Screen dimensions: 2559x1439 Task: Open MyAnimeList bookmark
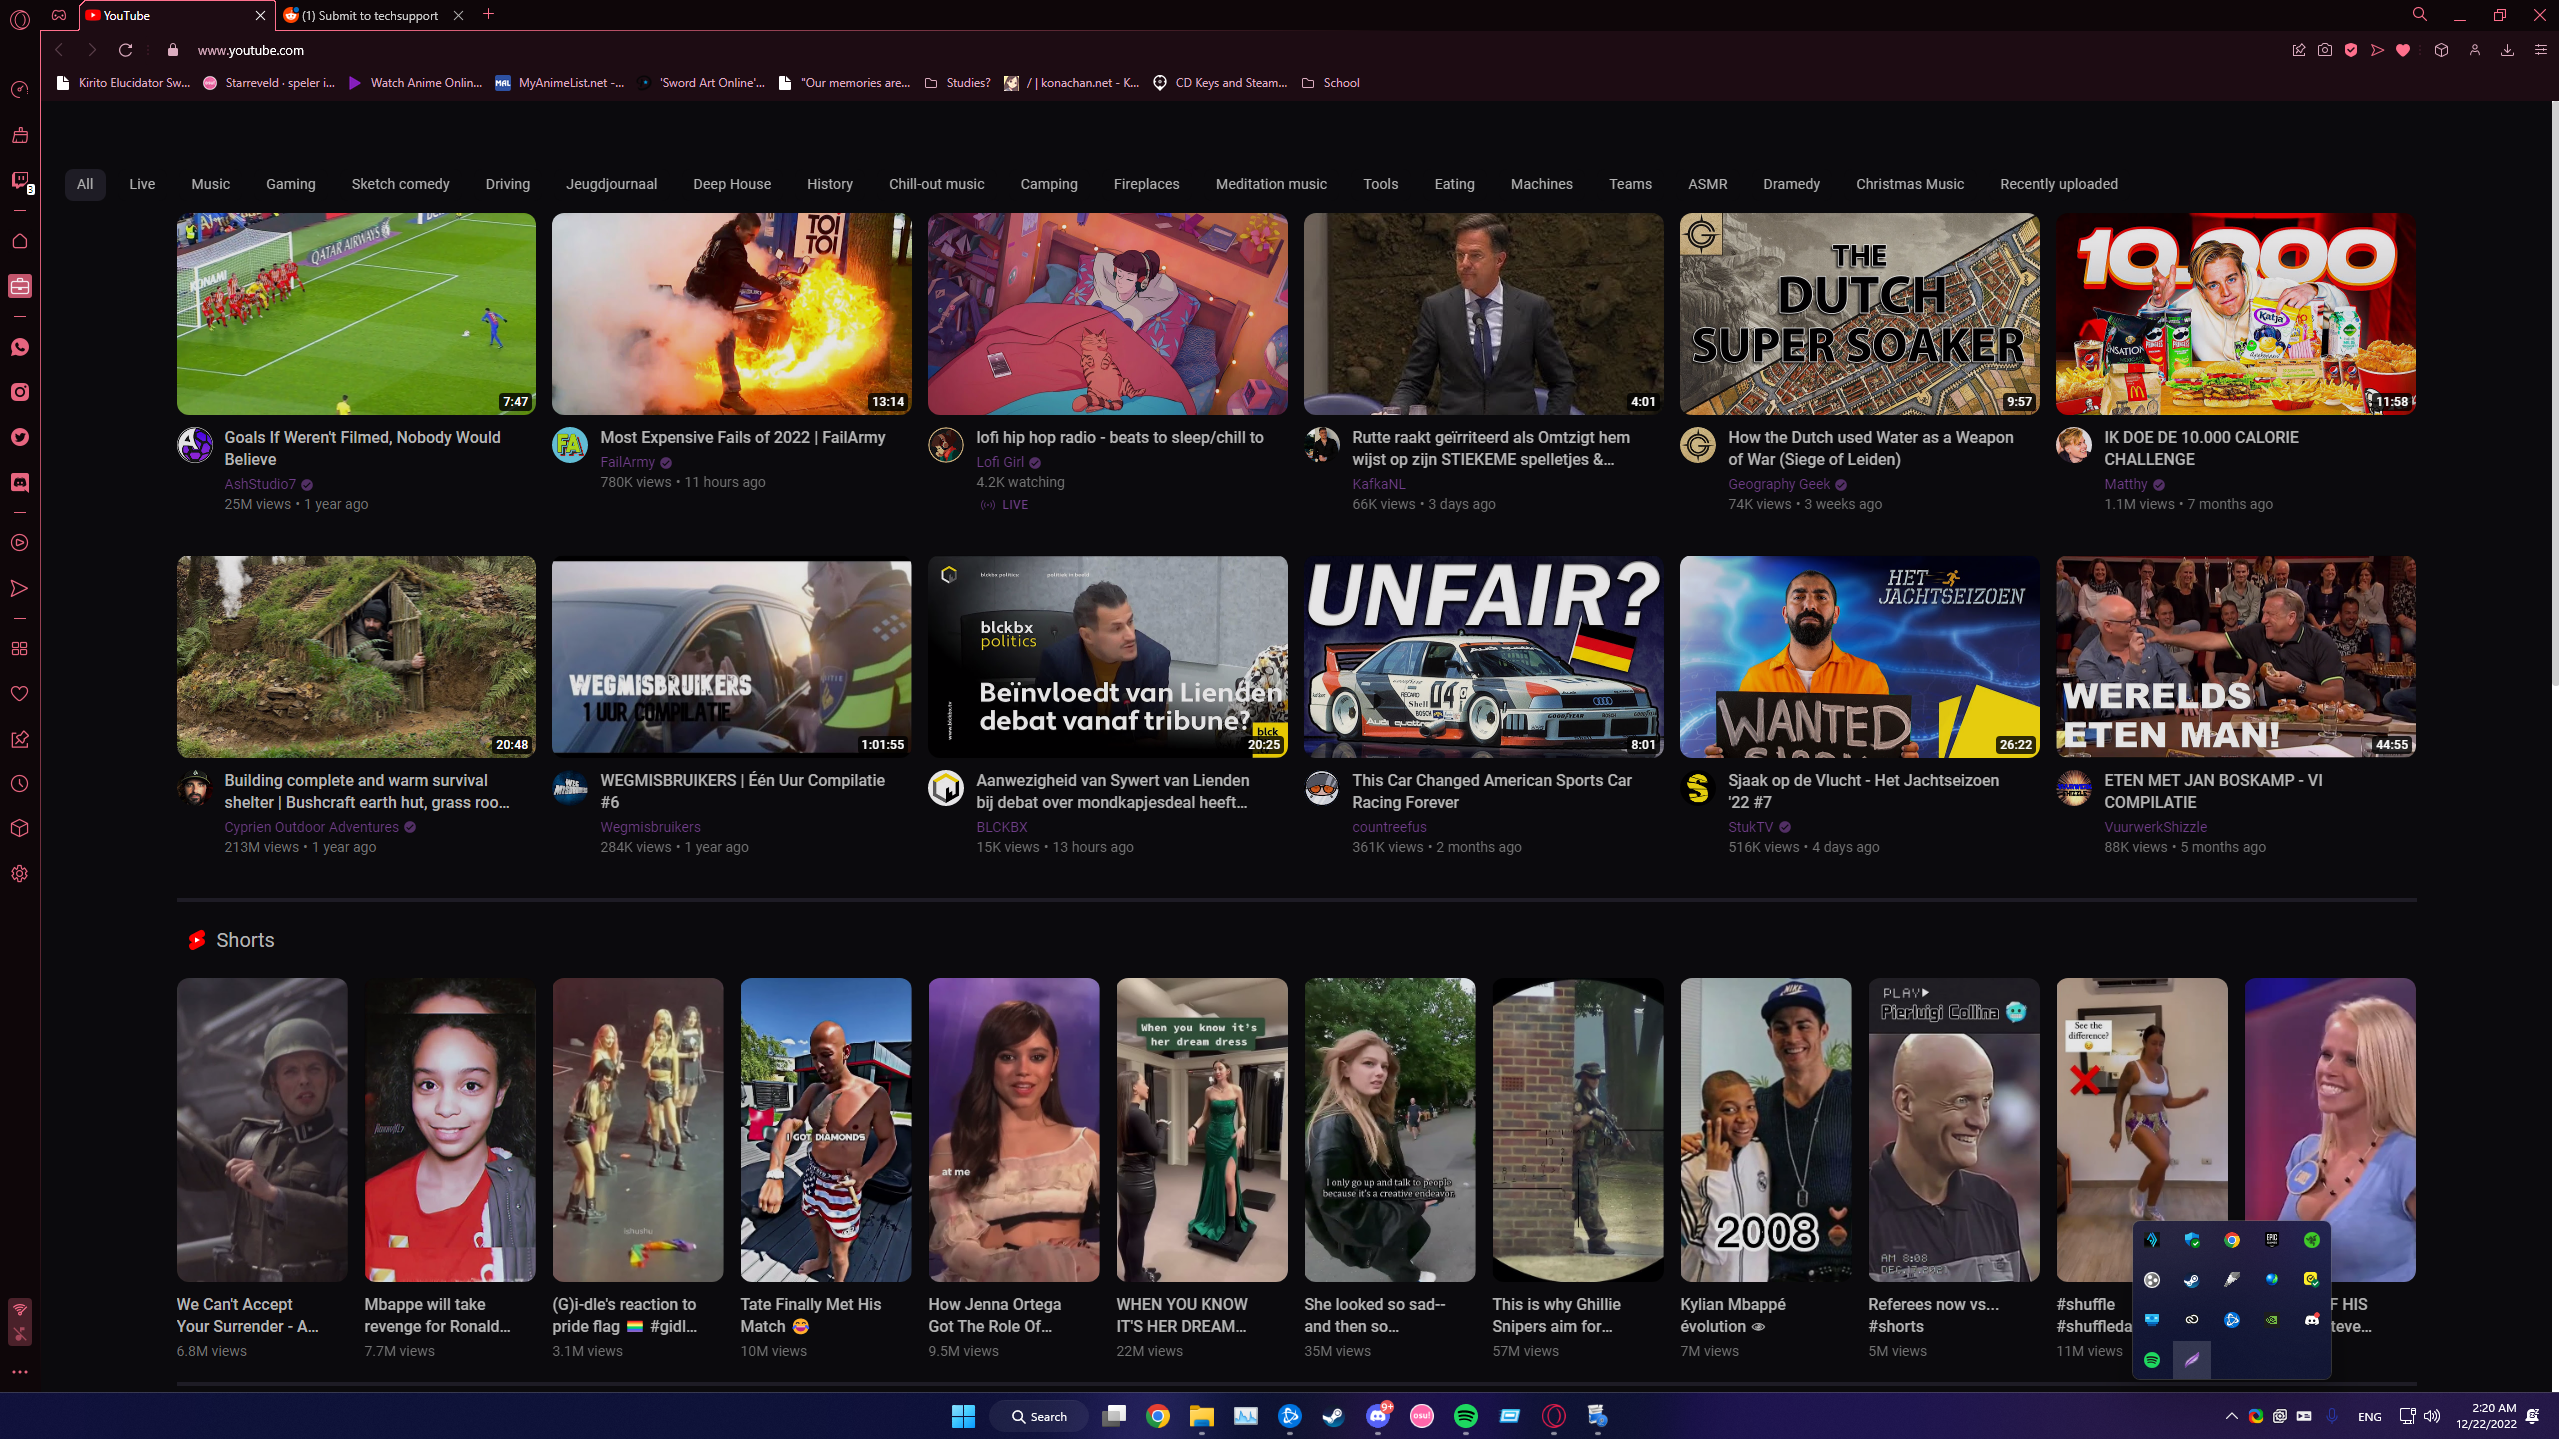point(559,83)
